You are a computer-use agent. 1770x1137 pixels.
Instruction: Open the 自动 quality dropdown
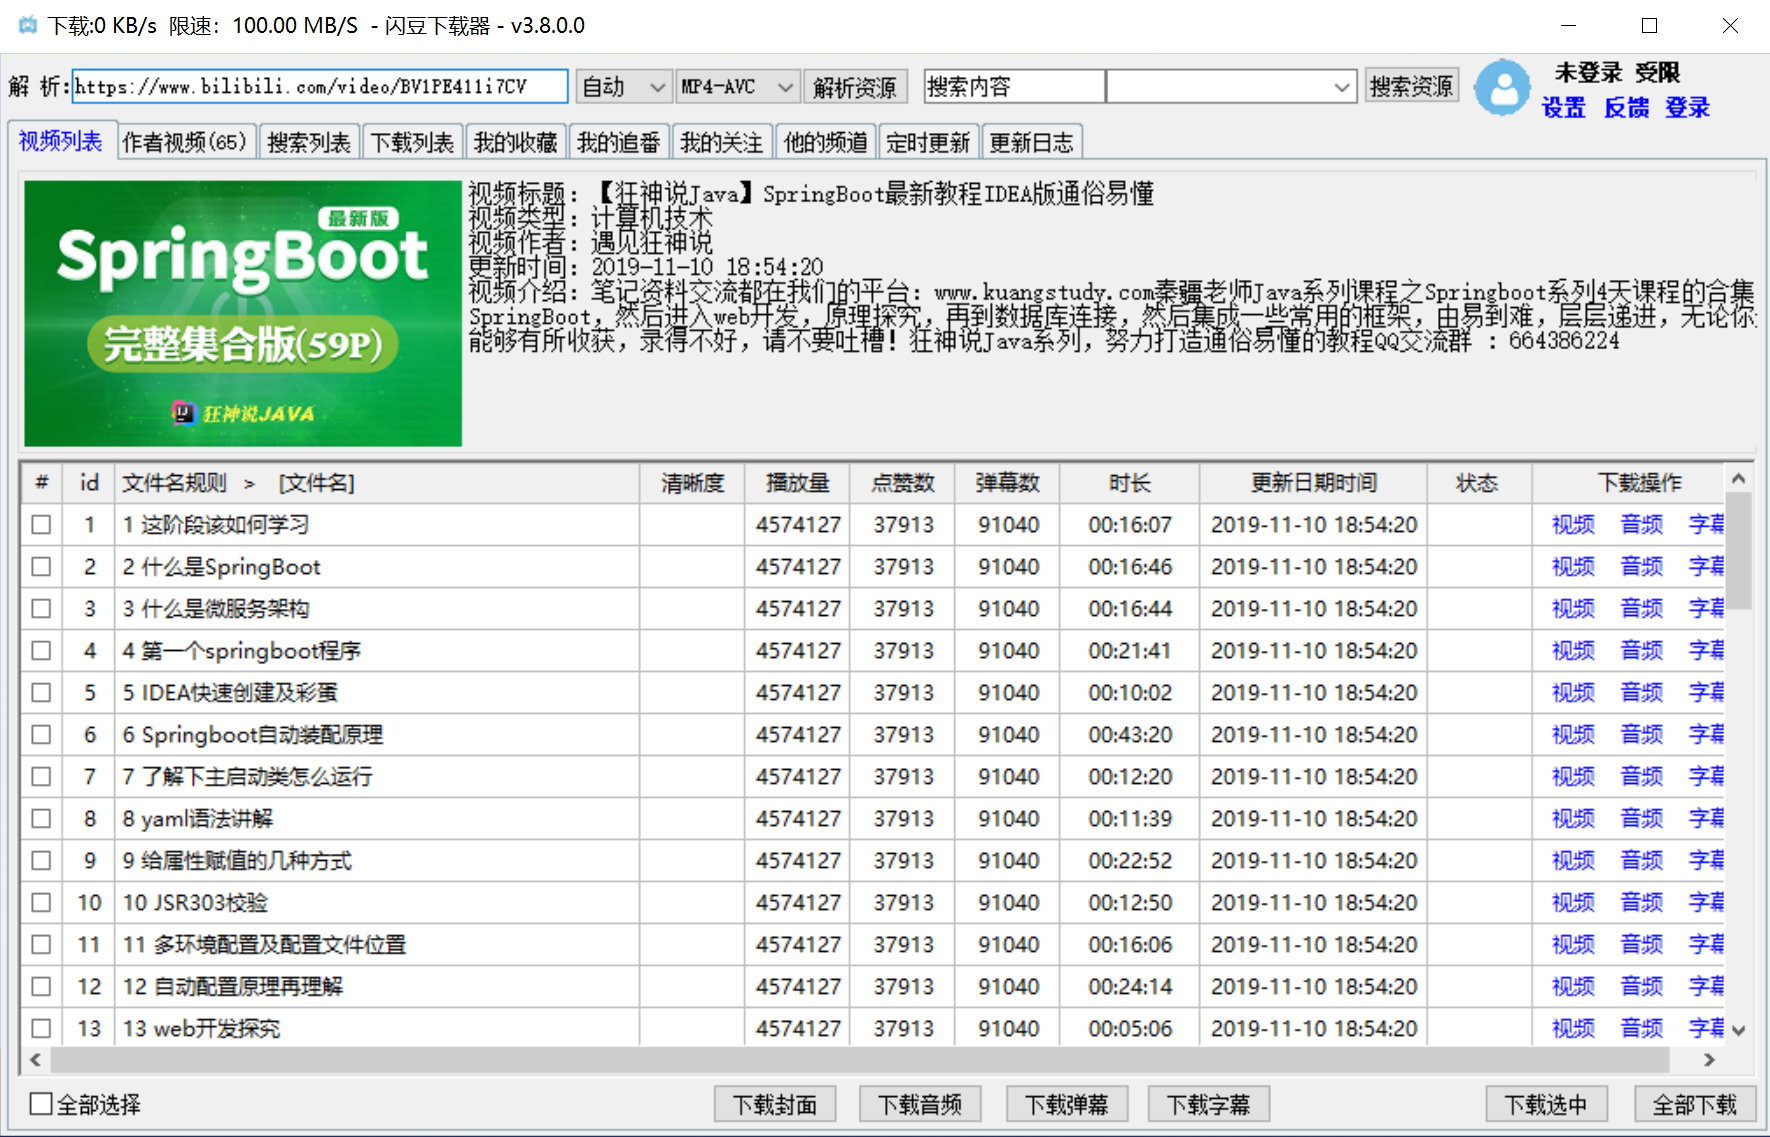[x=623, y=87]
